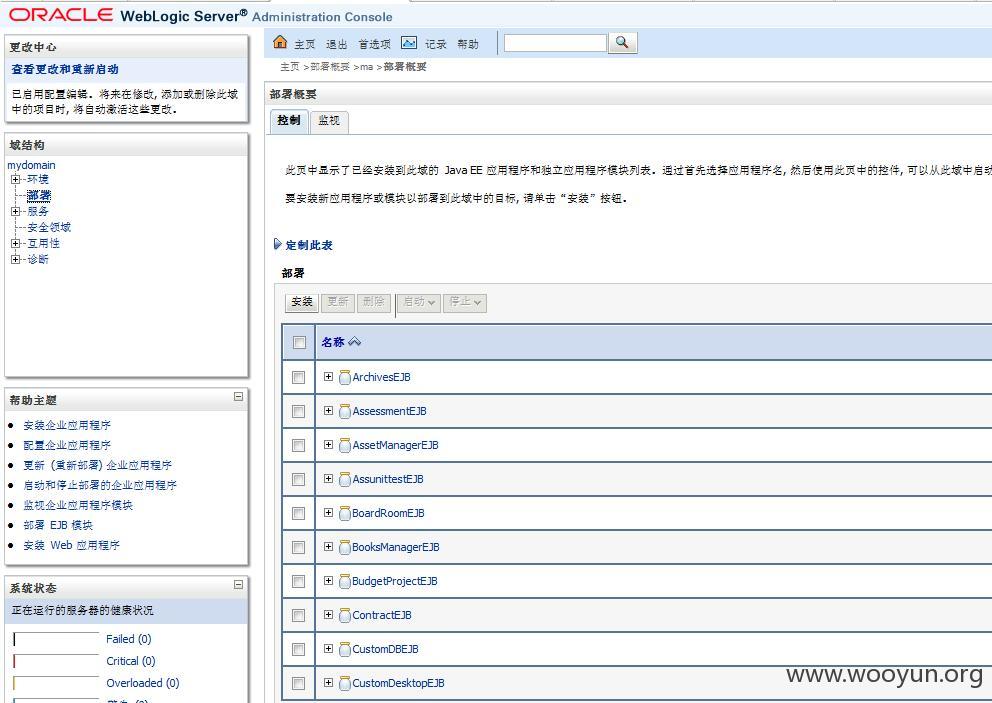Click the 安装 button
This screenshot has width=992, height=703.
click(x=302, y=302)
